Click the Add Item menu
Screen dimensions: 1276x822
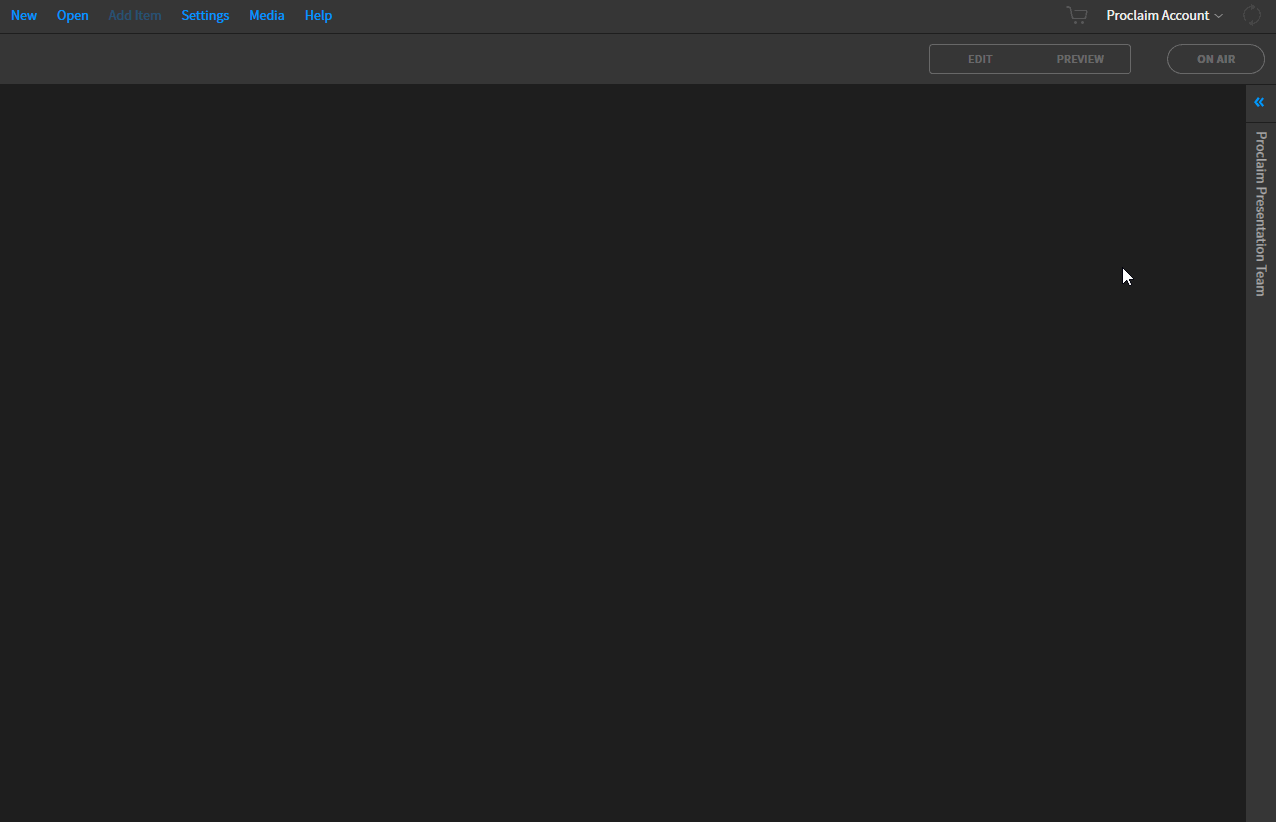coord(134,16)
